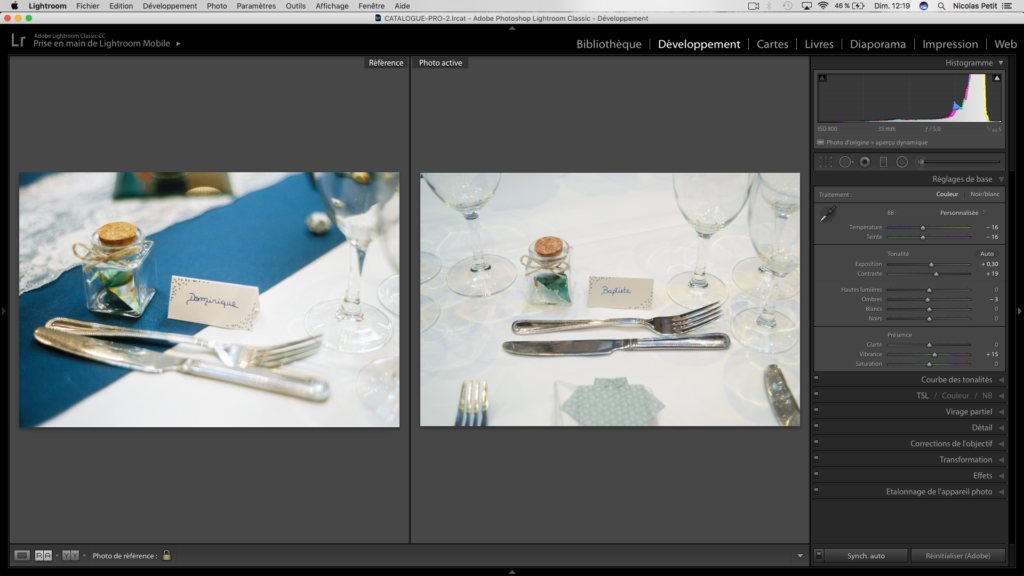Image resolution: width=1024 pixels, height=576 pixels.
Task: Open the Développement menu in menu bar
Action: (x=170, y=6)
